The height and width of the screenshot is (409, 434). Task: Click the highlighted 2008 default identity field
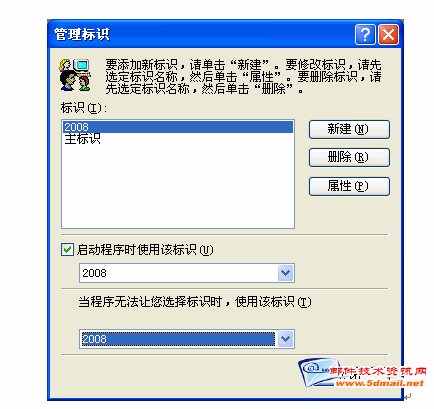[178, 339]
